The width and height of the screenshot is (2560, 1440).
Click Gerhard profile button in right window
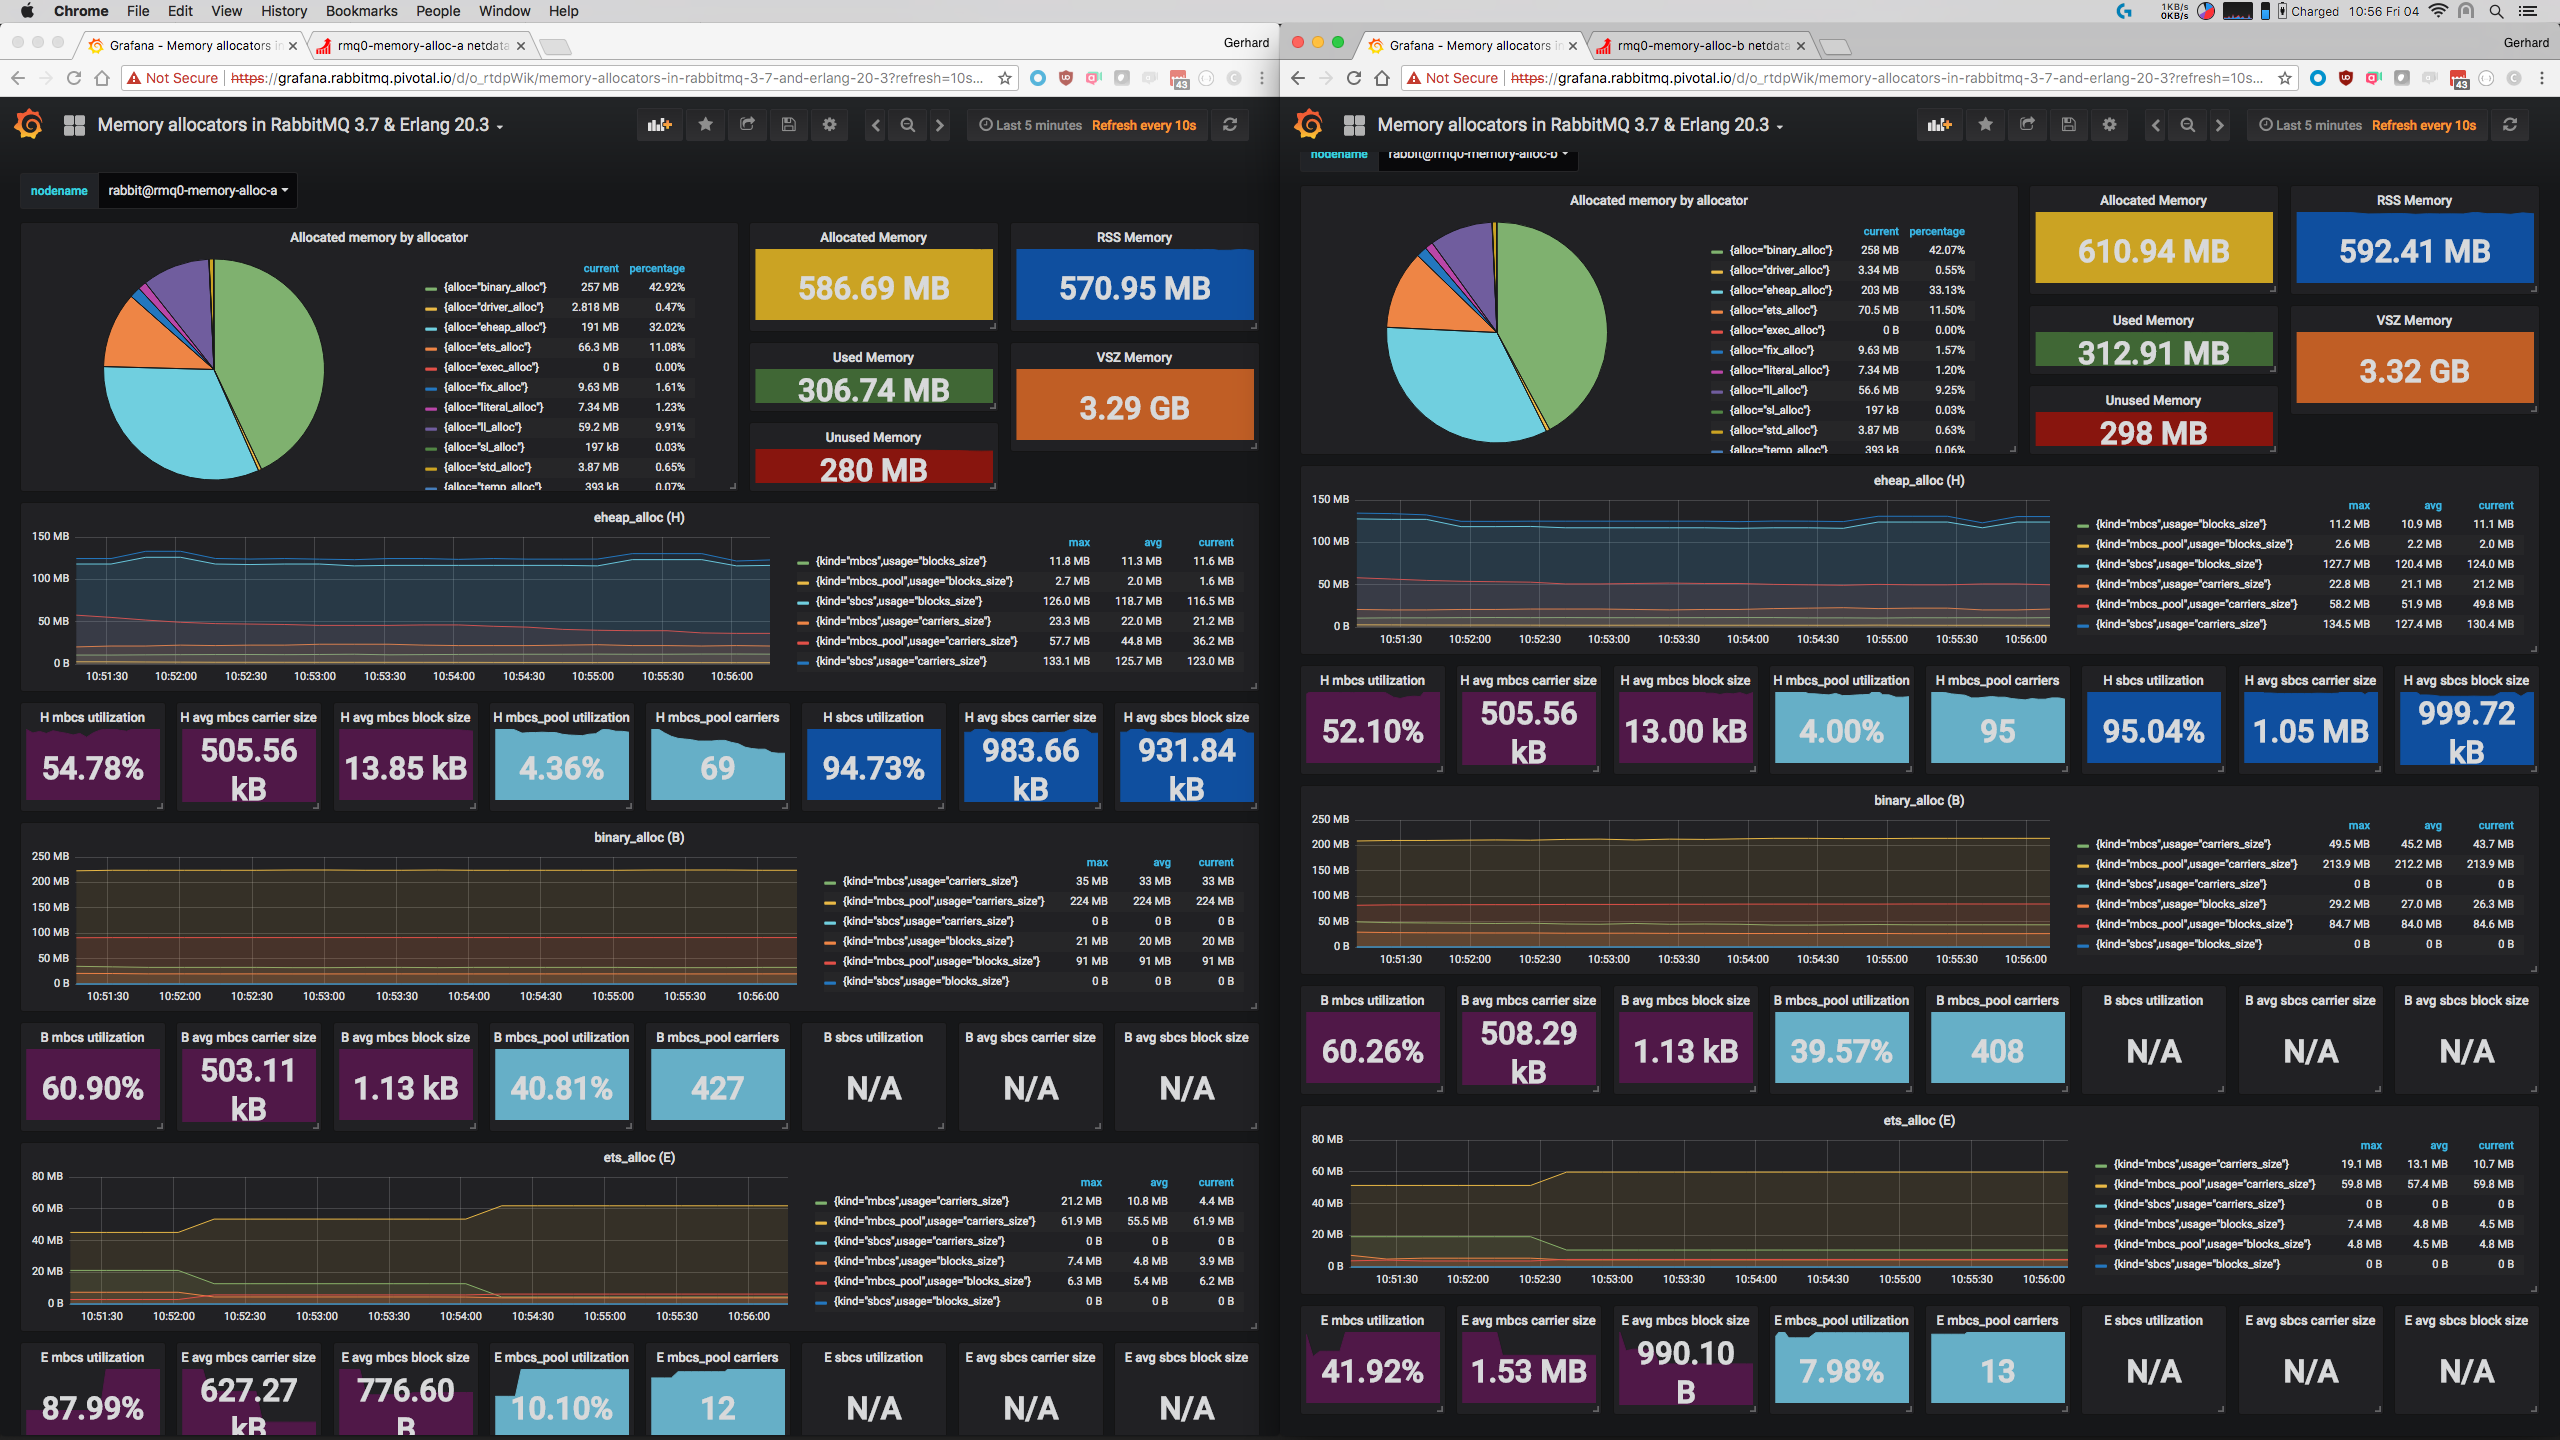click(2526, 43)
